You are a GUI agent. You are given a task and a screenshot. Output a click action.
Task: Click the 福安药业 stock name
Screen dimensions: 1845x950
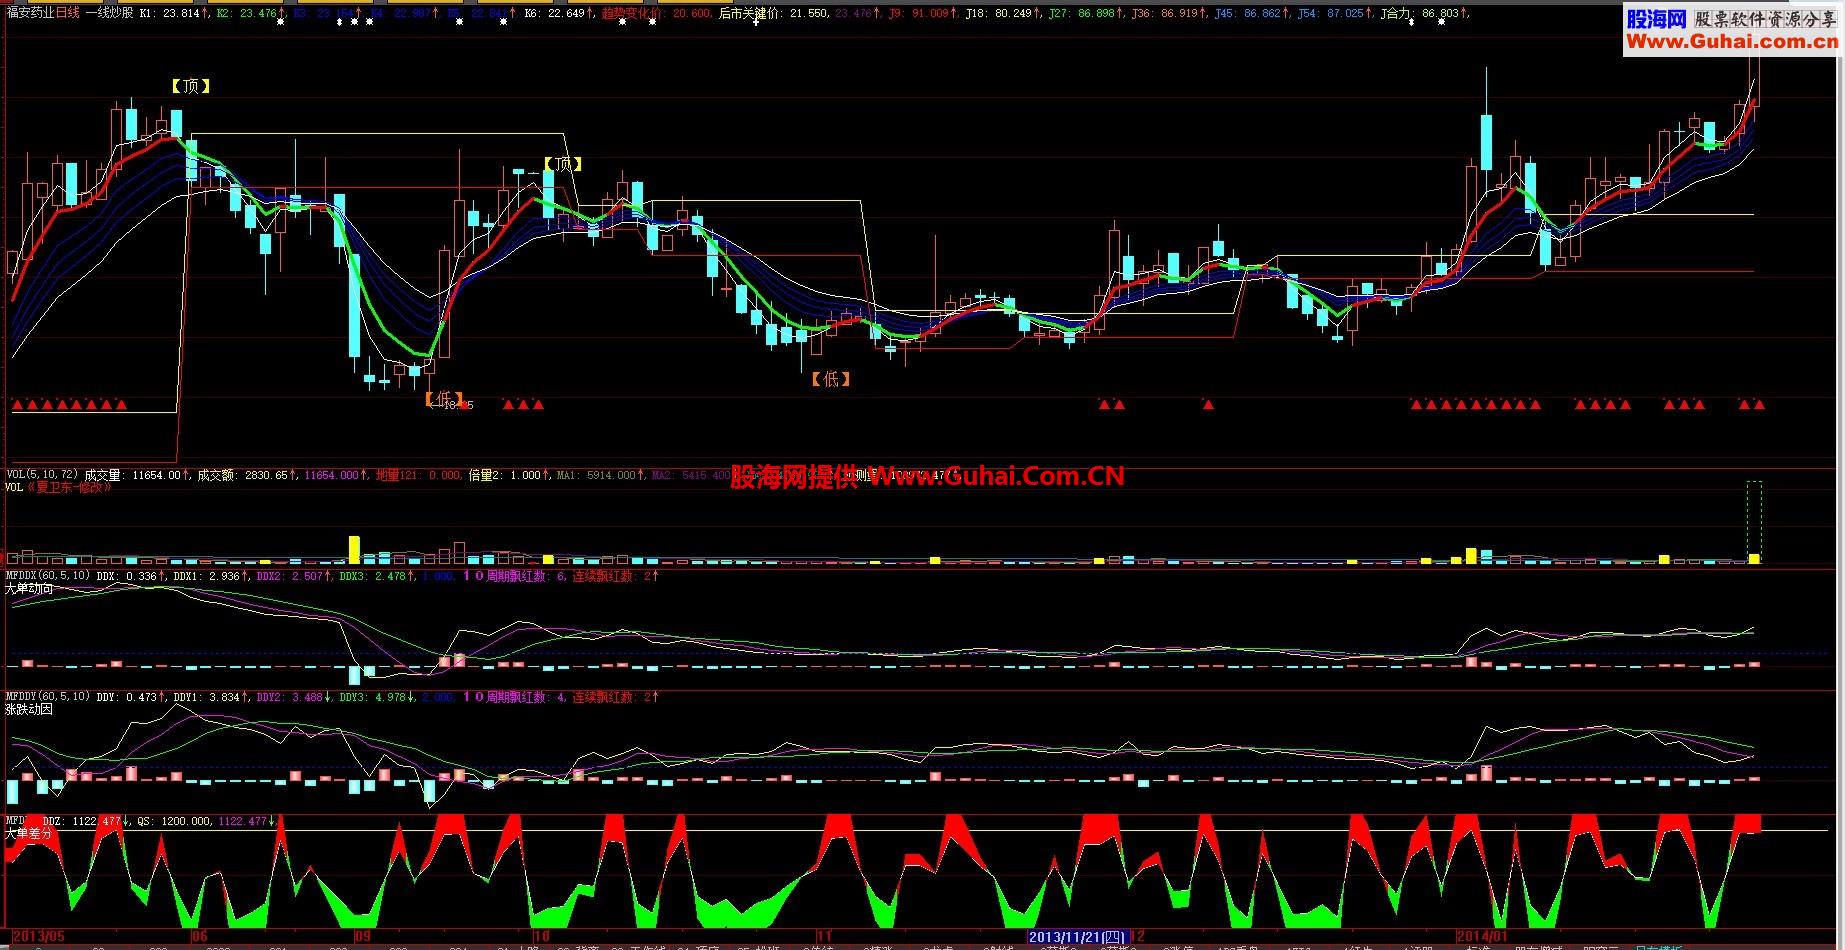30,14
